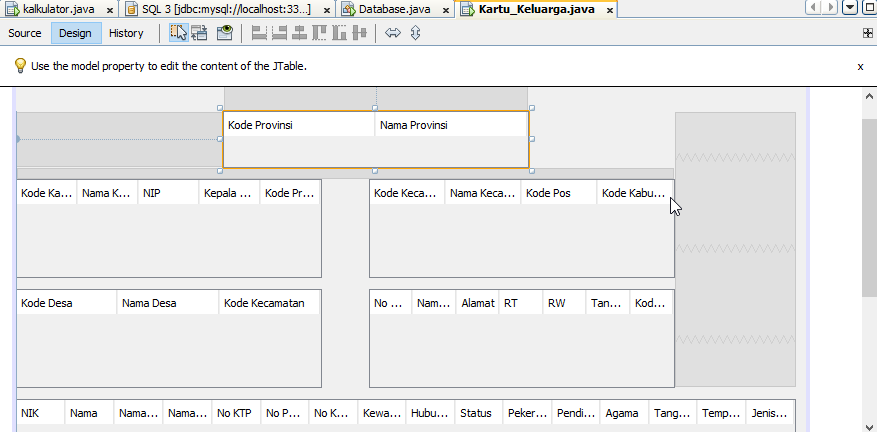Close the Database.java tab
The image size is (877, 432).
pyautogui.click(x=446, y=10)
